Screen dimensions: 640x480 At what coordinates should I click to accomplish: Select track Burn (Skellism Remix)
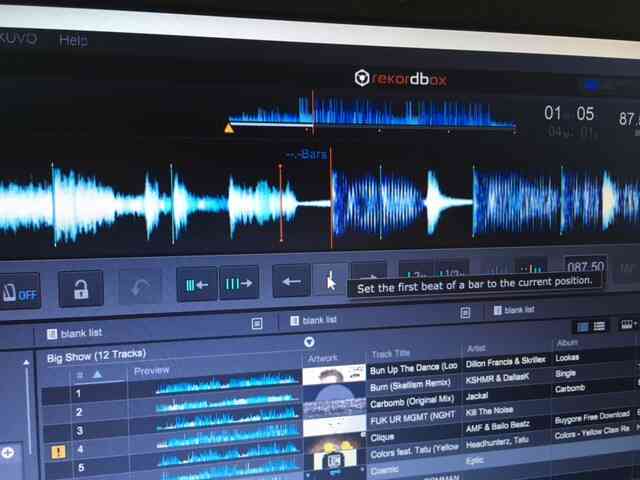[x=410, y=385]
